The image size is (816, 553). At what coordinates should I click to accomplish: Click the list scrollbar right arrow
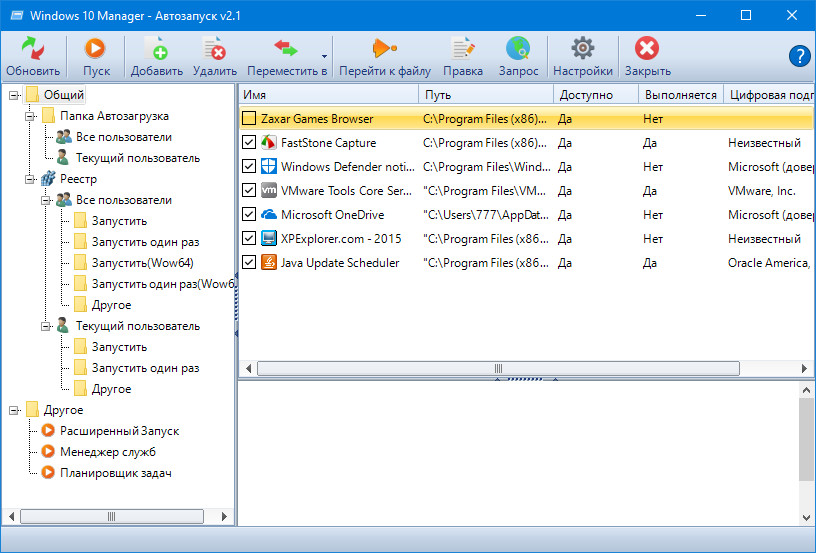(x=804, y=368)
